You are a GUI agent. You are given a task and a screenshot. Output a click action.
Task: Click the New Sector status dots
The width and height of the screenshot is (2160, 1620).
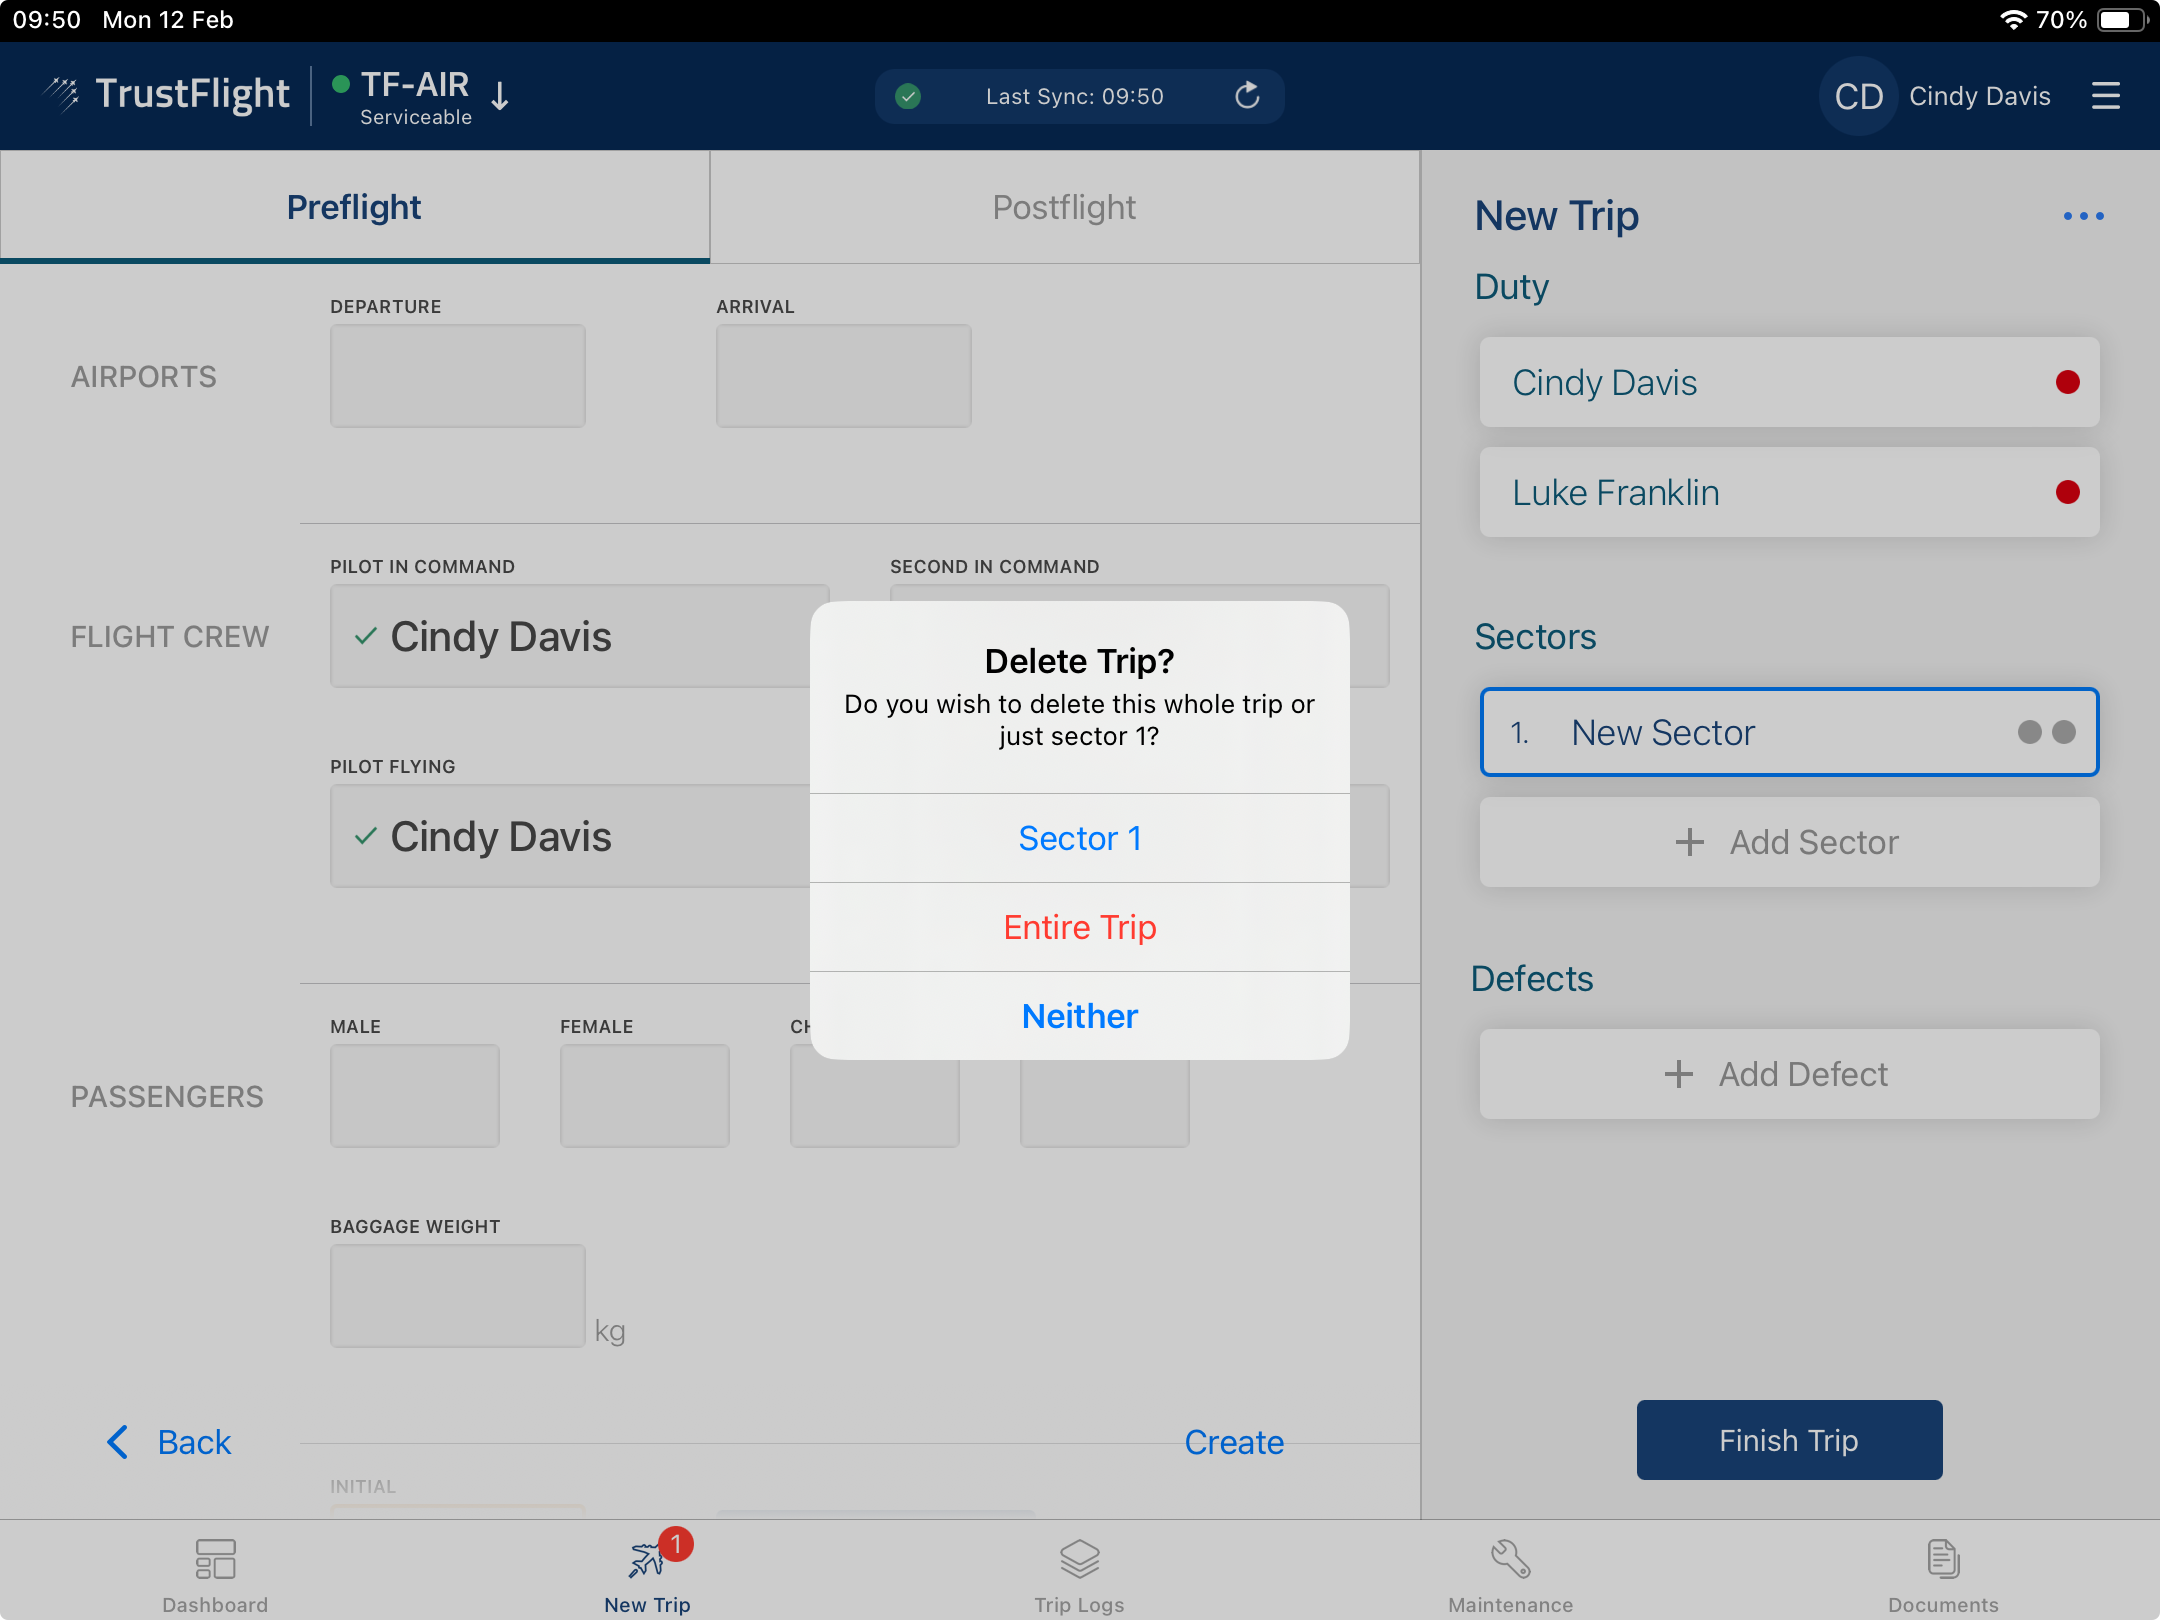tap(2046, 732)
